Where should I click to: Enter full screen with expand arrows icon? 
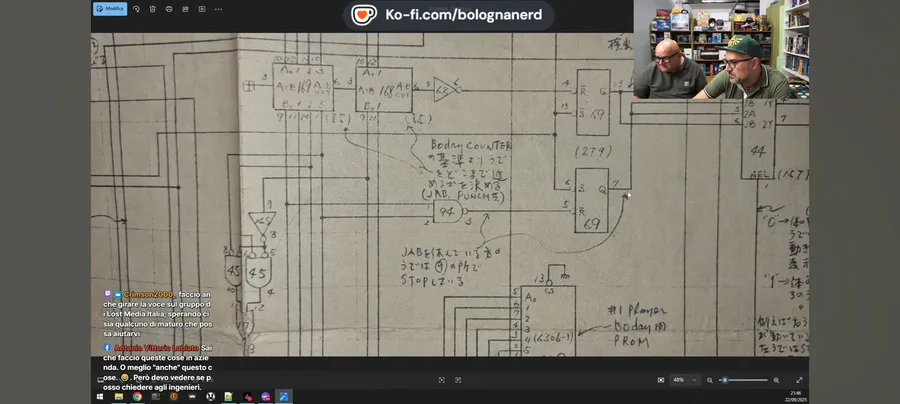coord(799,380)
